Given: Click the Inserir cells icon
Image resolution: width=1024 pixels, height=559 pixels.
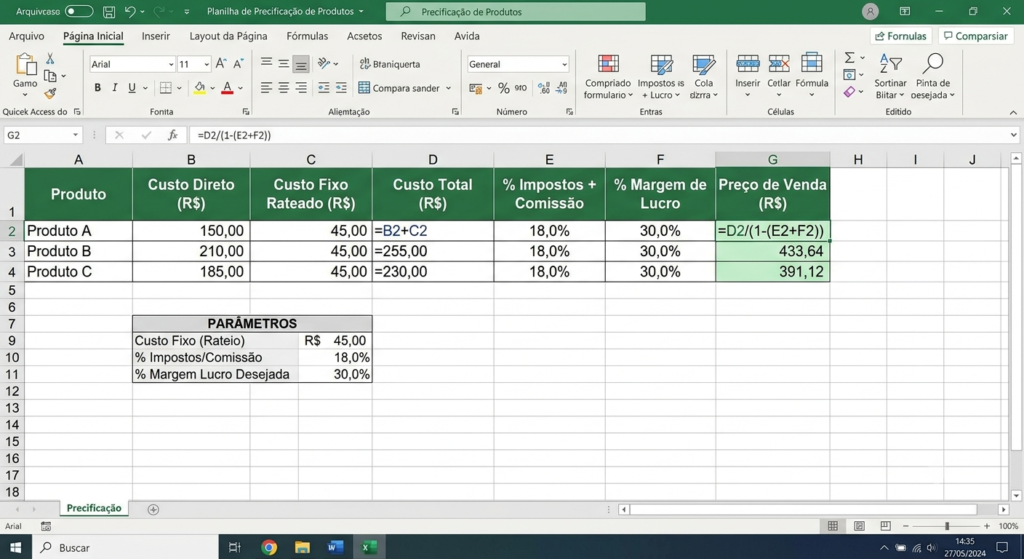Looking at the screenshot, I should coord(748,63).
